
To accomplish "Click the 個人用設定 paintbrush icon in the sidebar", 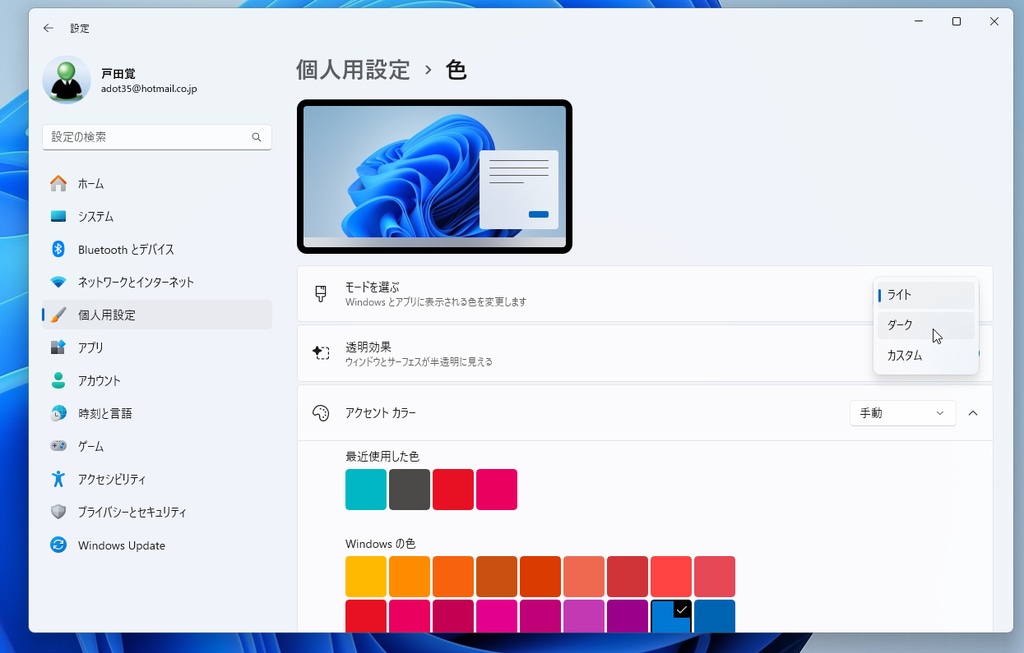I will [x=58, y=315].
